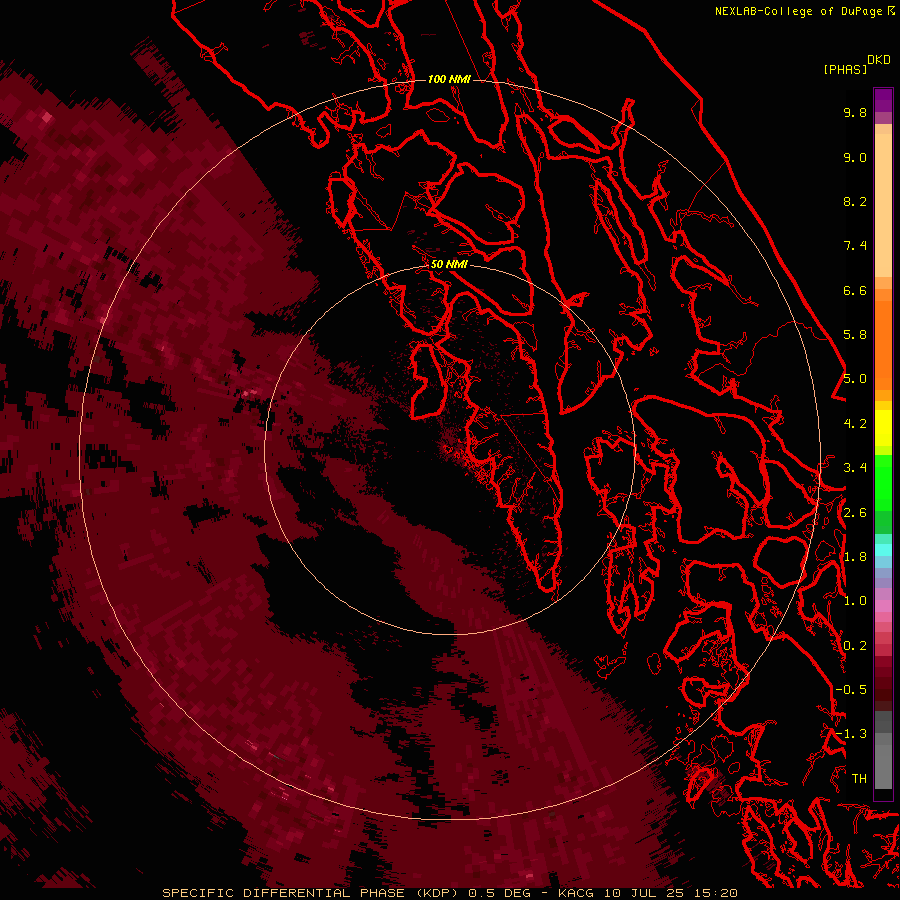Click the bright yellow segment of the color bar
Screen dimensions: 900x900
[883, 428]
